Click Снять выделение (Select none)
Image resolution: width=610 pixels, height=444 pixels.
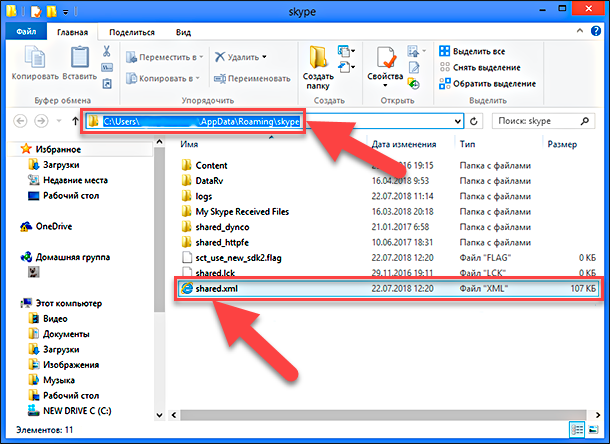480,67
